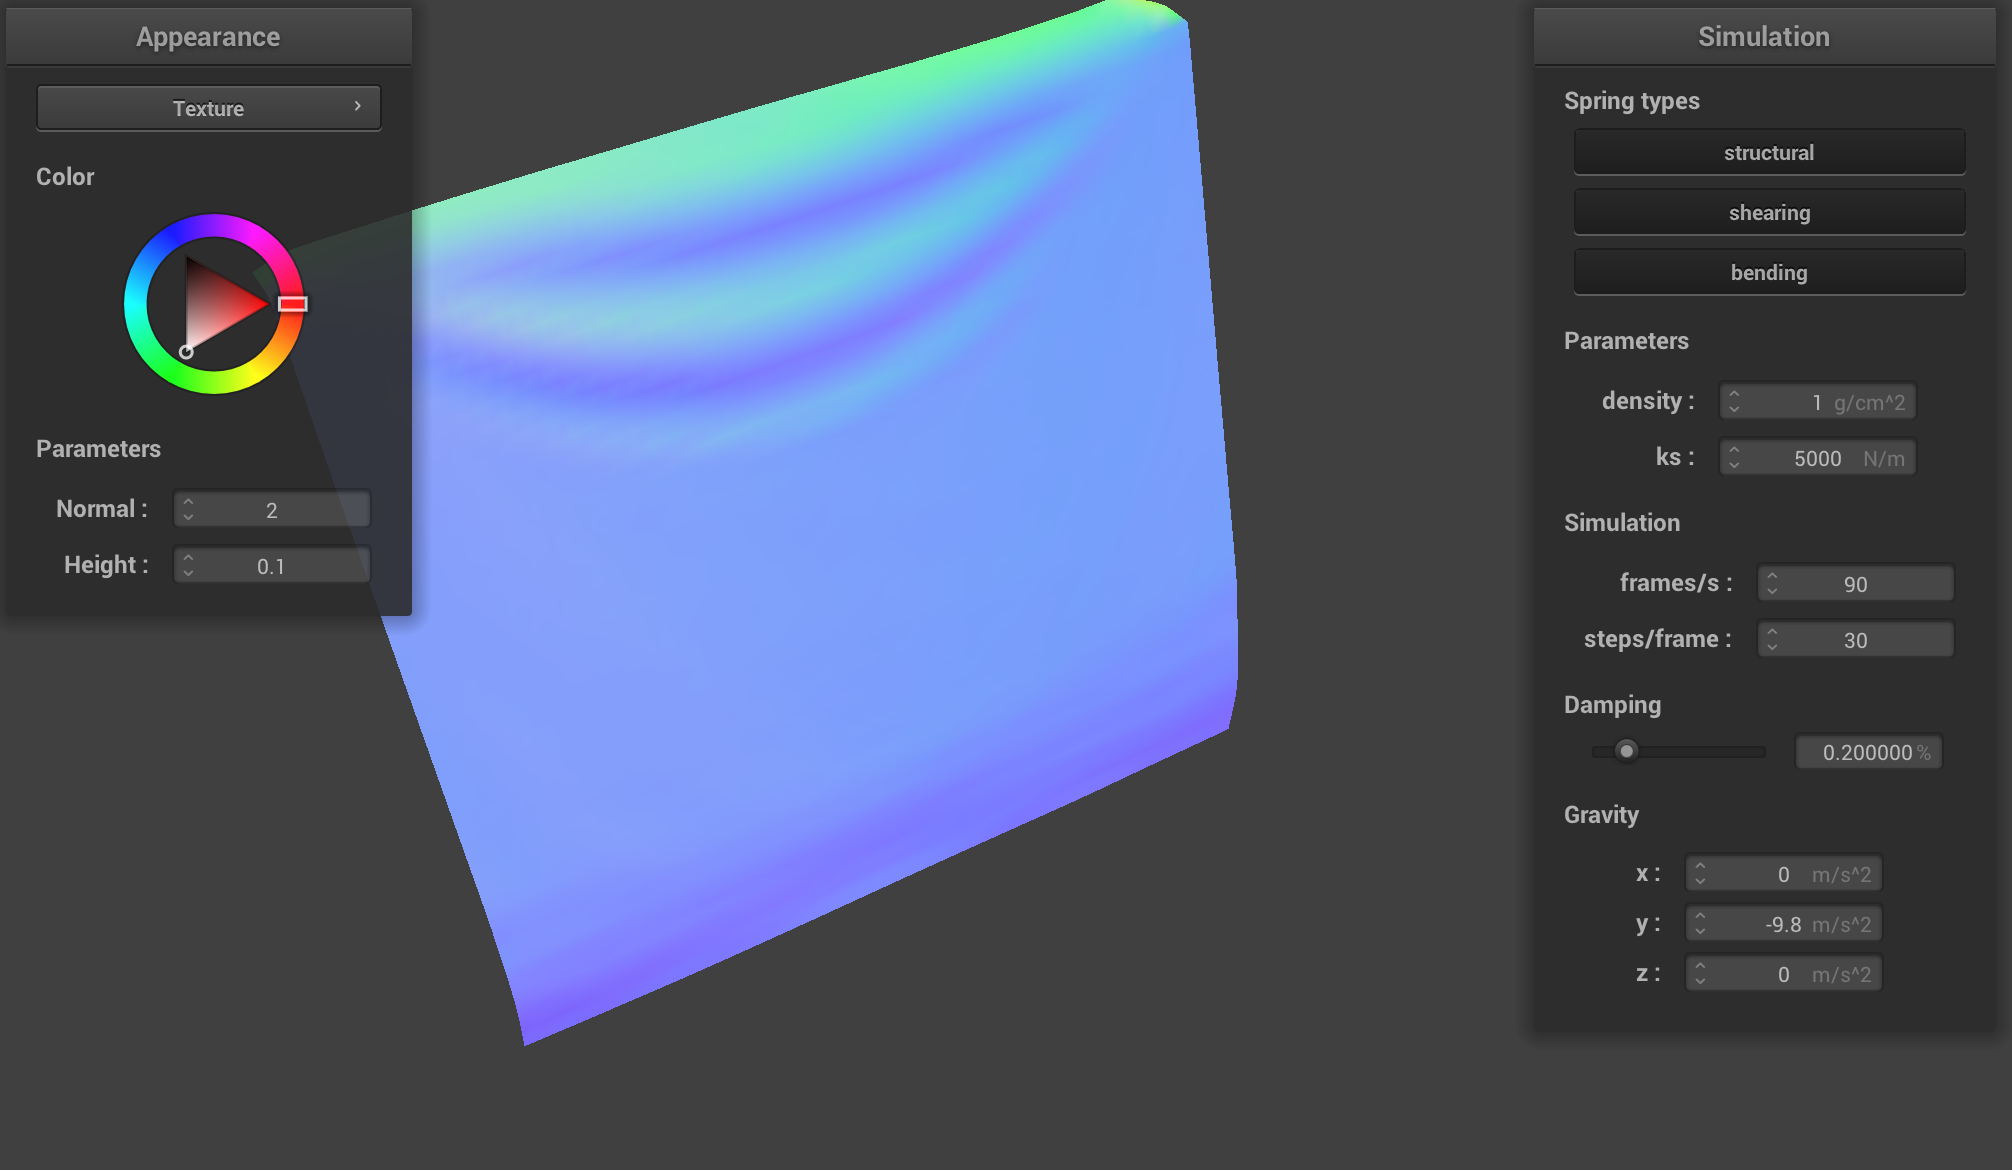Click the Gravity x value field
This screenshot has height=1170, width=2012.
coord(1784,873)
